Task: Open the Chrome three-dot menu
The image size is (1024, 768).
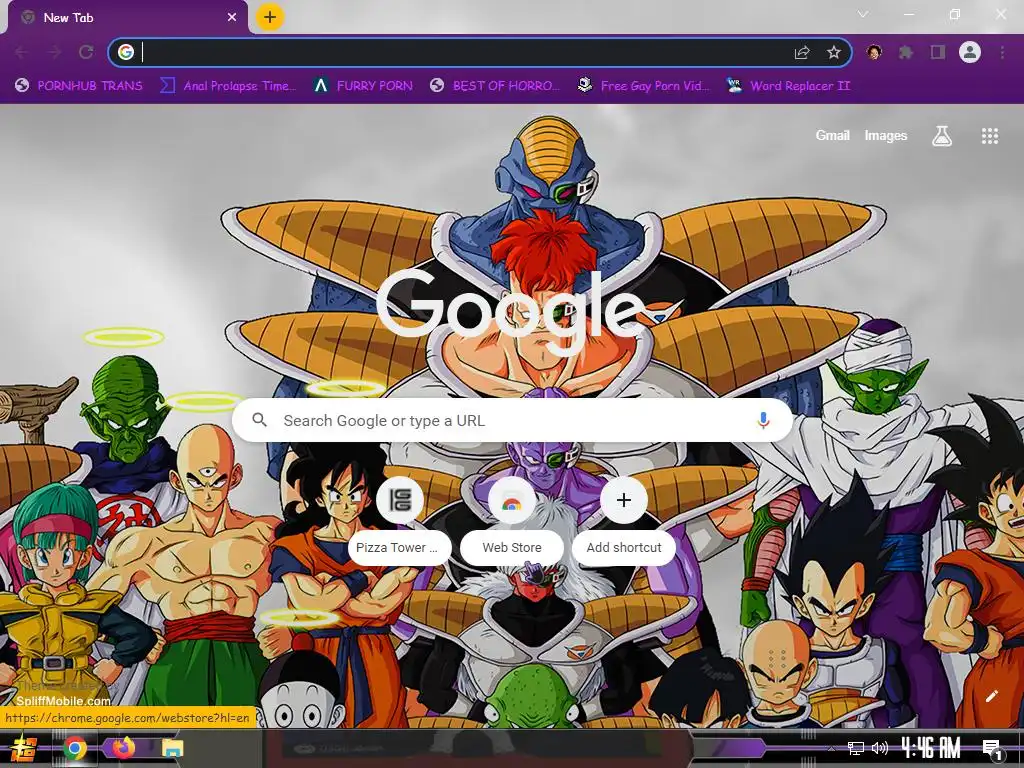Action: (x=1002, y=52)
